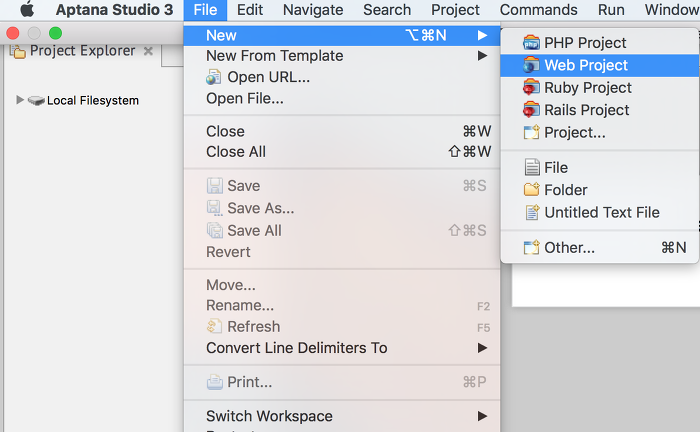Select New in the File menu
The width and height of the screenshot is (700, 432).
pos(342,35)
